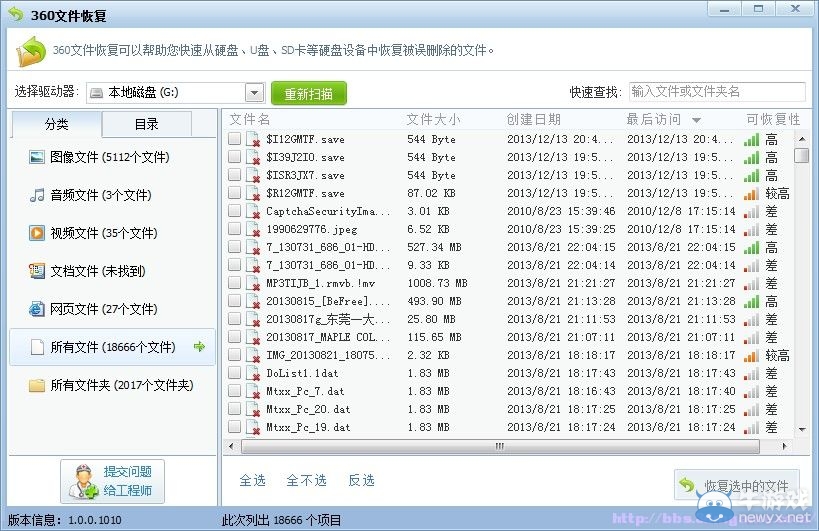Screen dimensions: 819x531
Task: Click deleted file icon of DoList1.1dat
Action: pyautogui.click(x=253, y=373)
